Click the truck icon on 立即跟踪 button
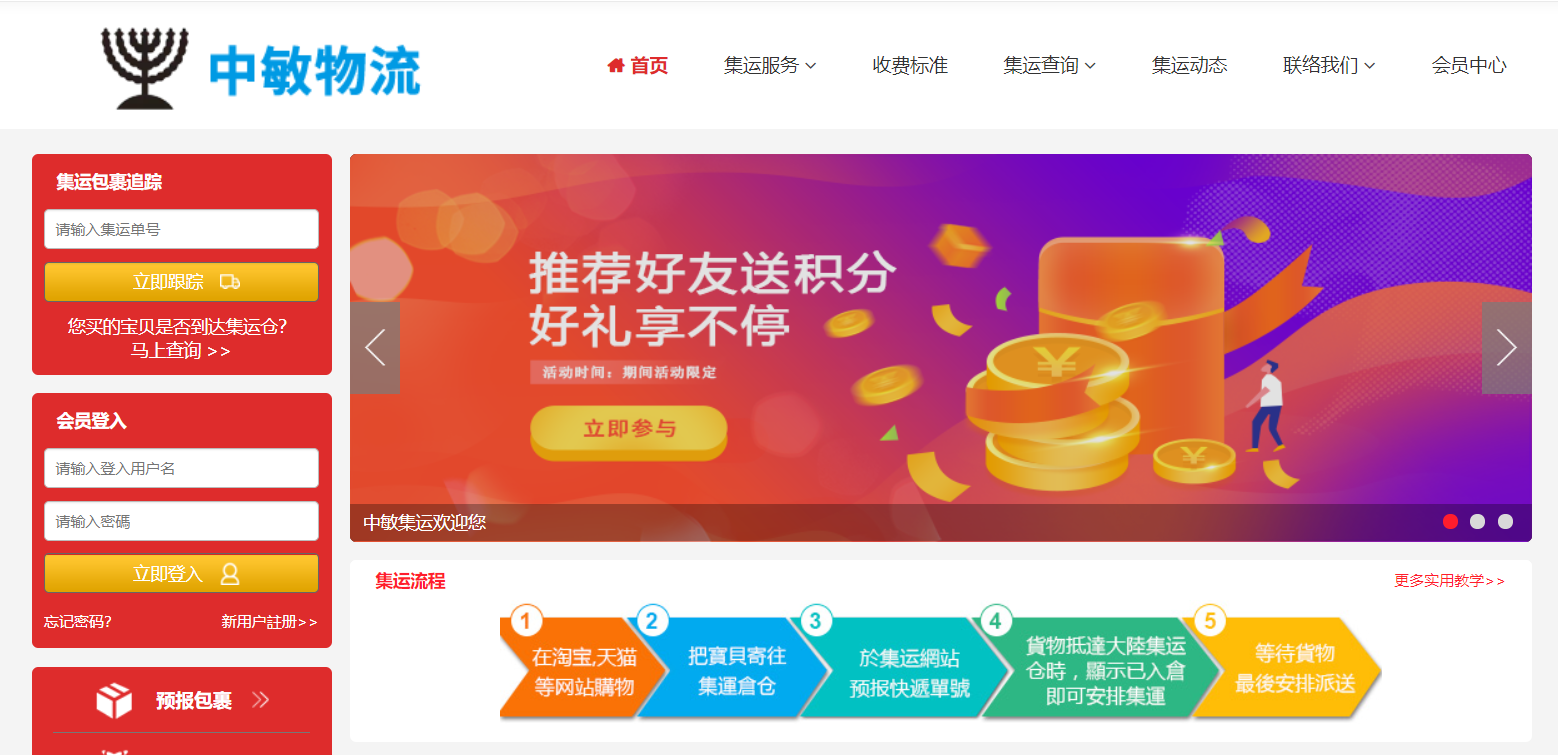 pos(230,282)
